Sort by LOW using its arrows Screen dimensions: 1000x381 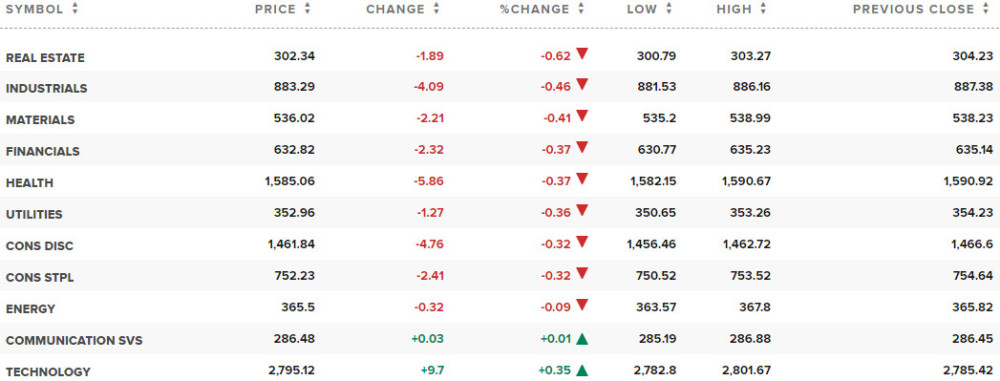(669, 9)
